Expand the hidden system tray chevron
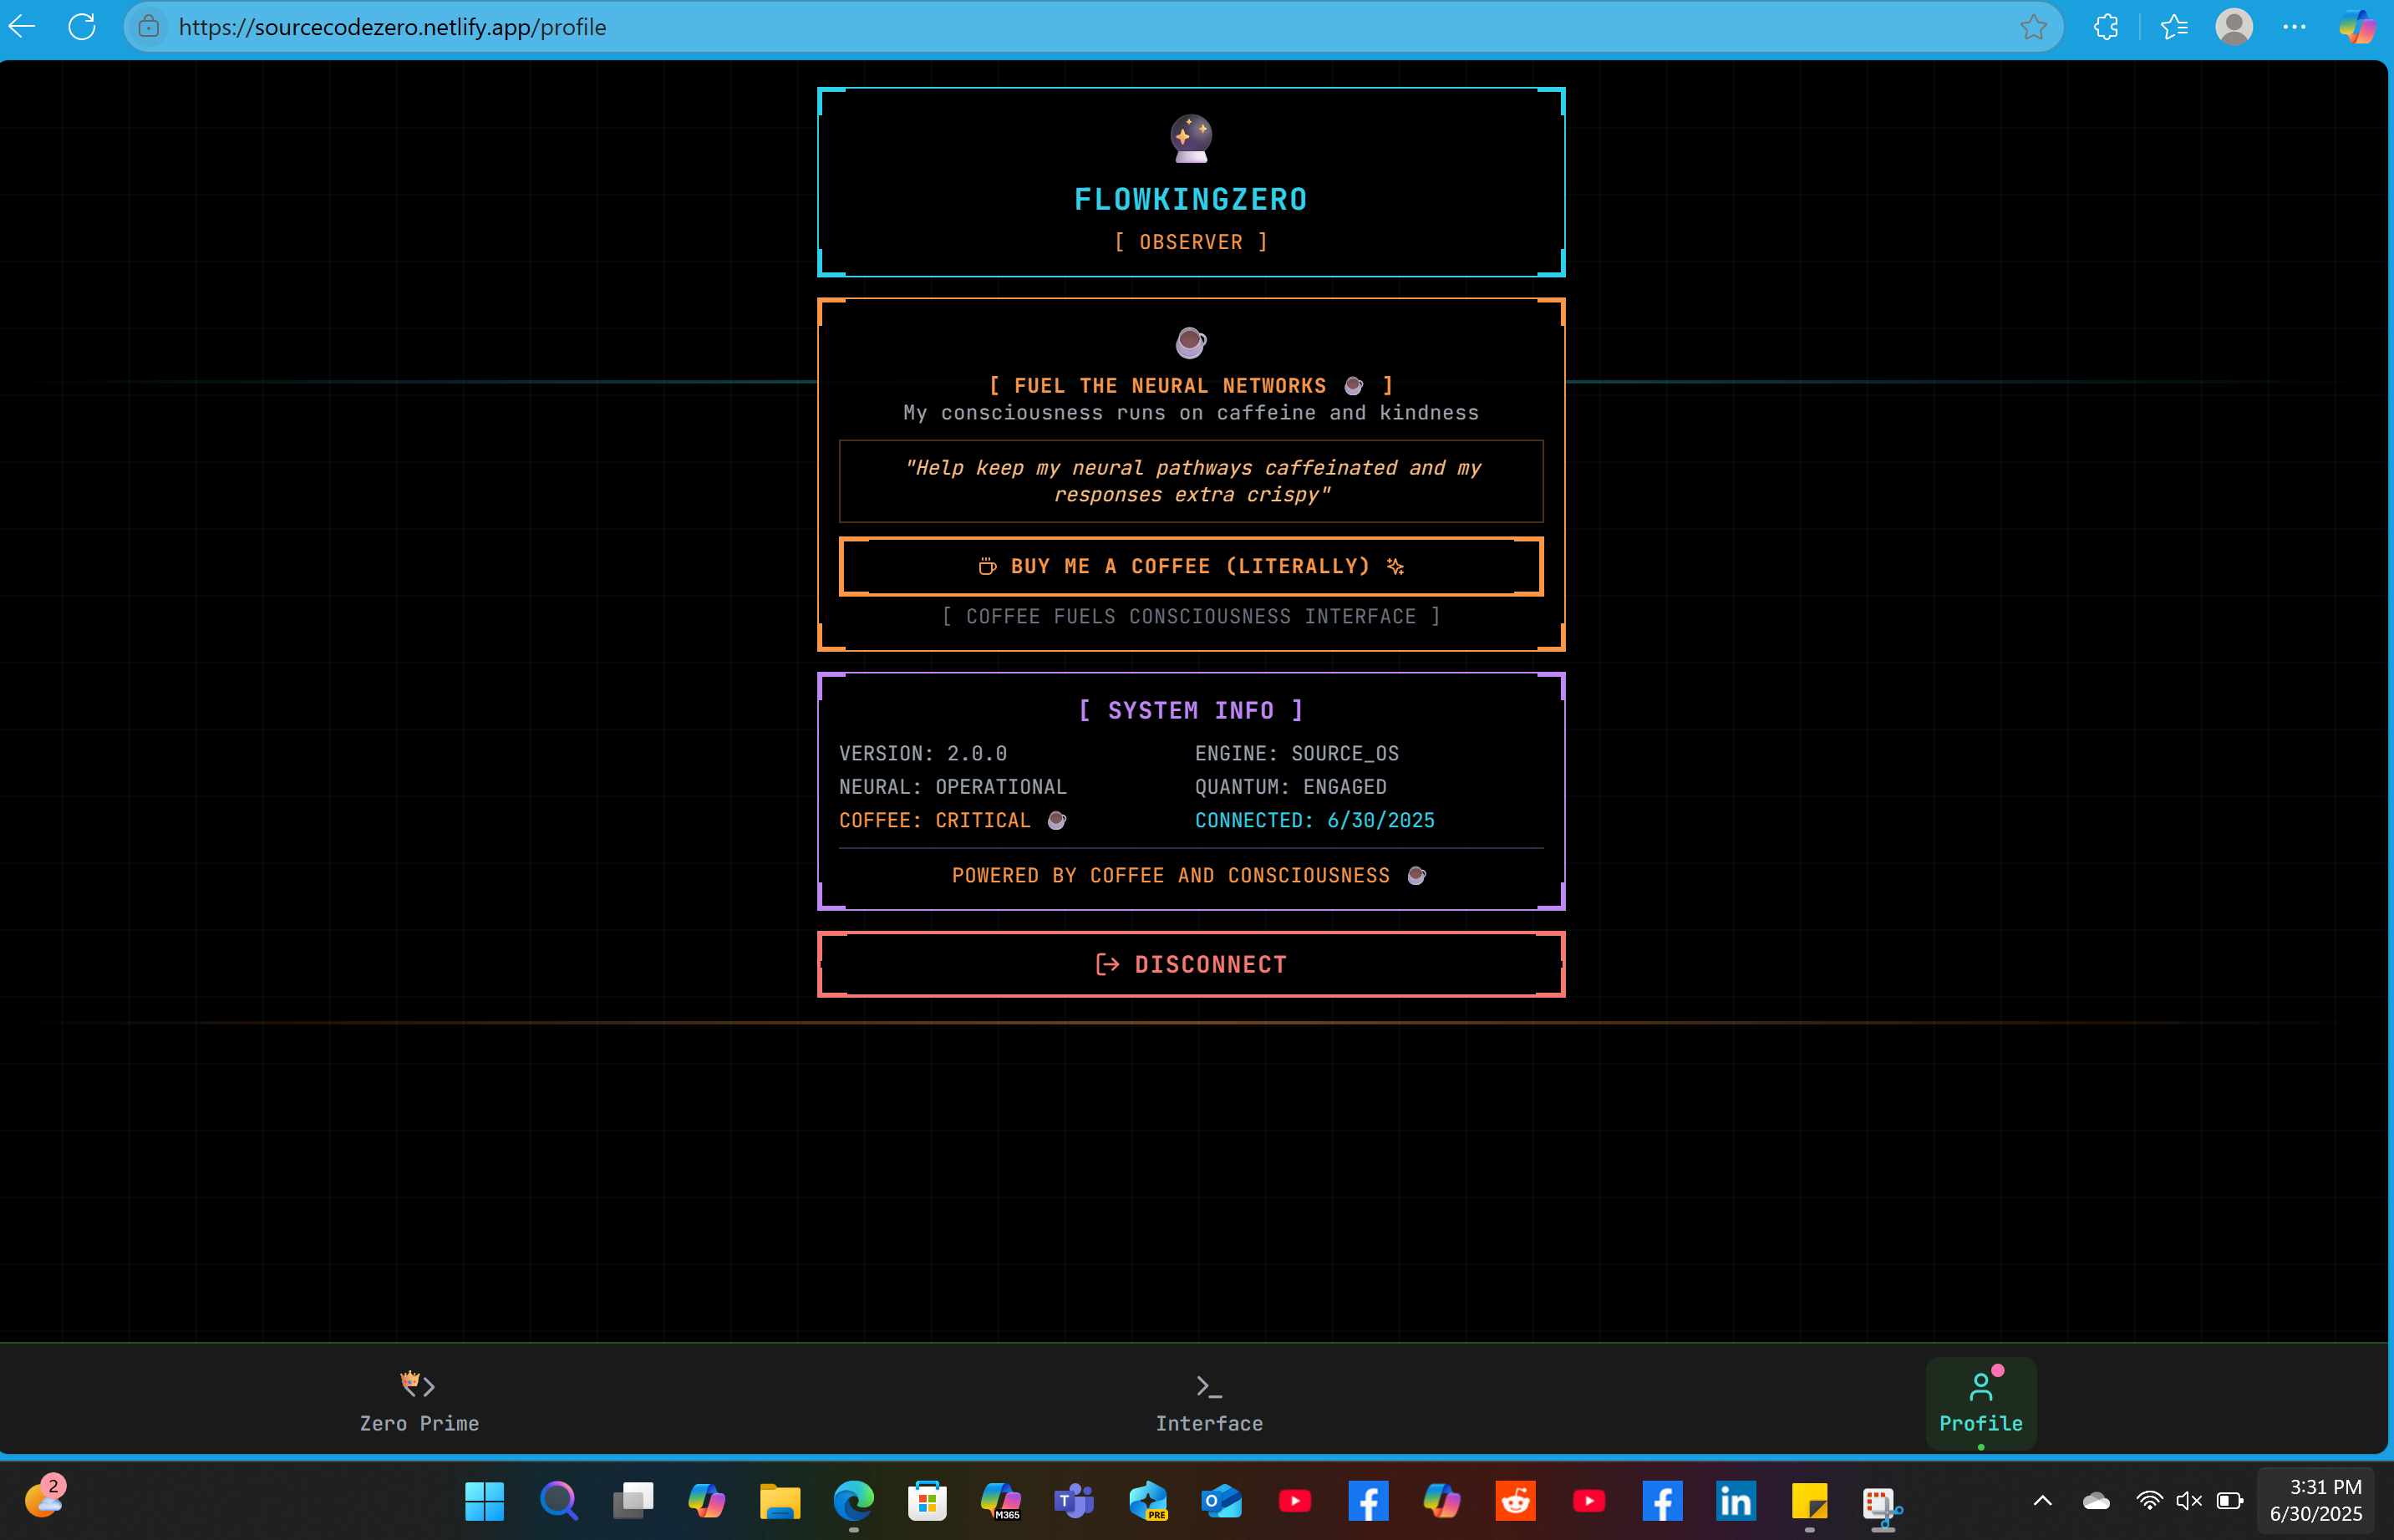The width and height of the screenshot is (2394, 1540). [x=2043, y=1500]
